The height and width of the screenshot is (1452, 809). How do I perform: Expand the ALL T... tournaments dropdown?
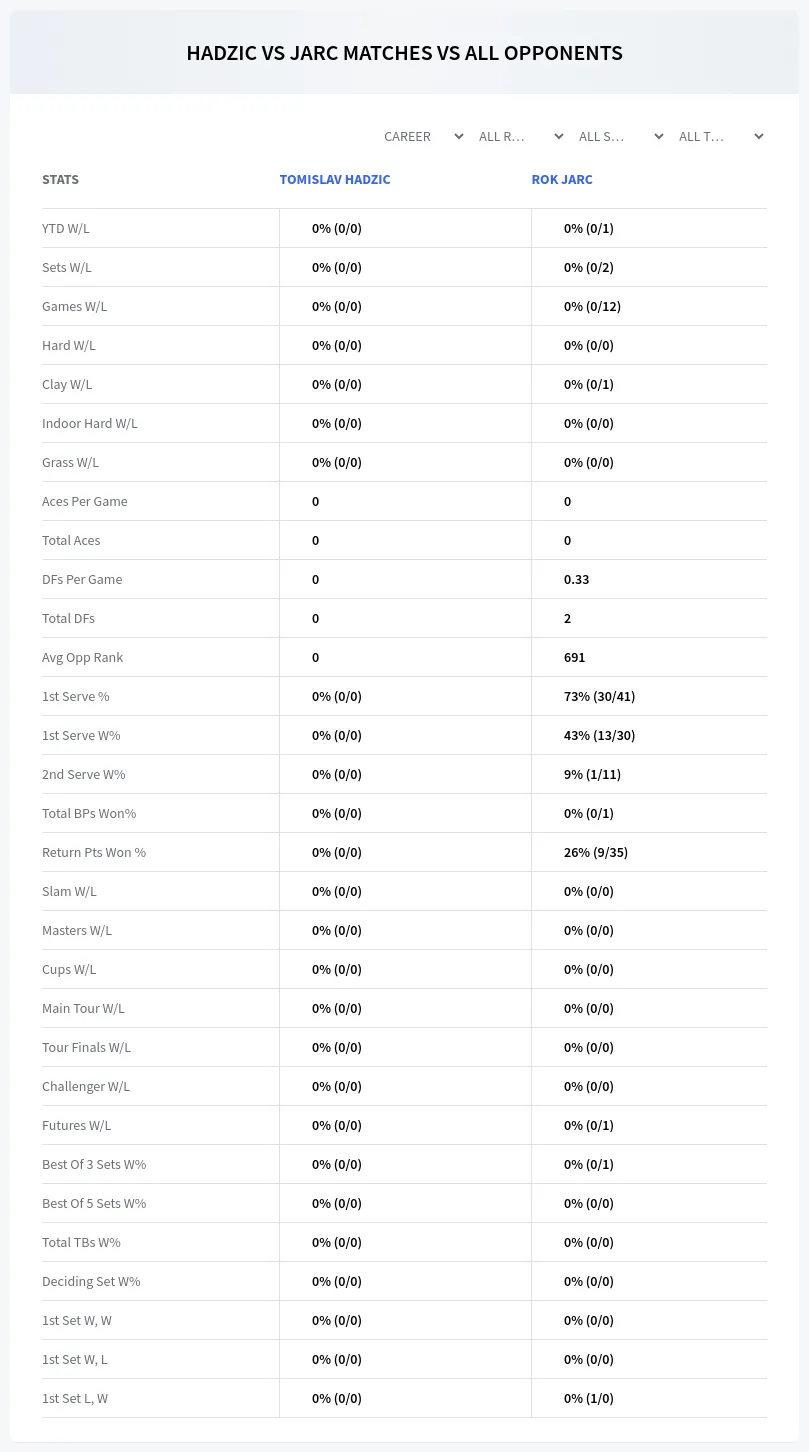[721, 137]
